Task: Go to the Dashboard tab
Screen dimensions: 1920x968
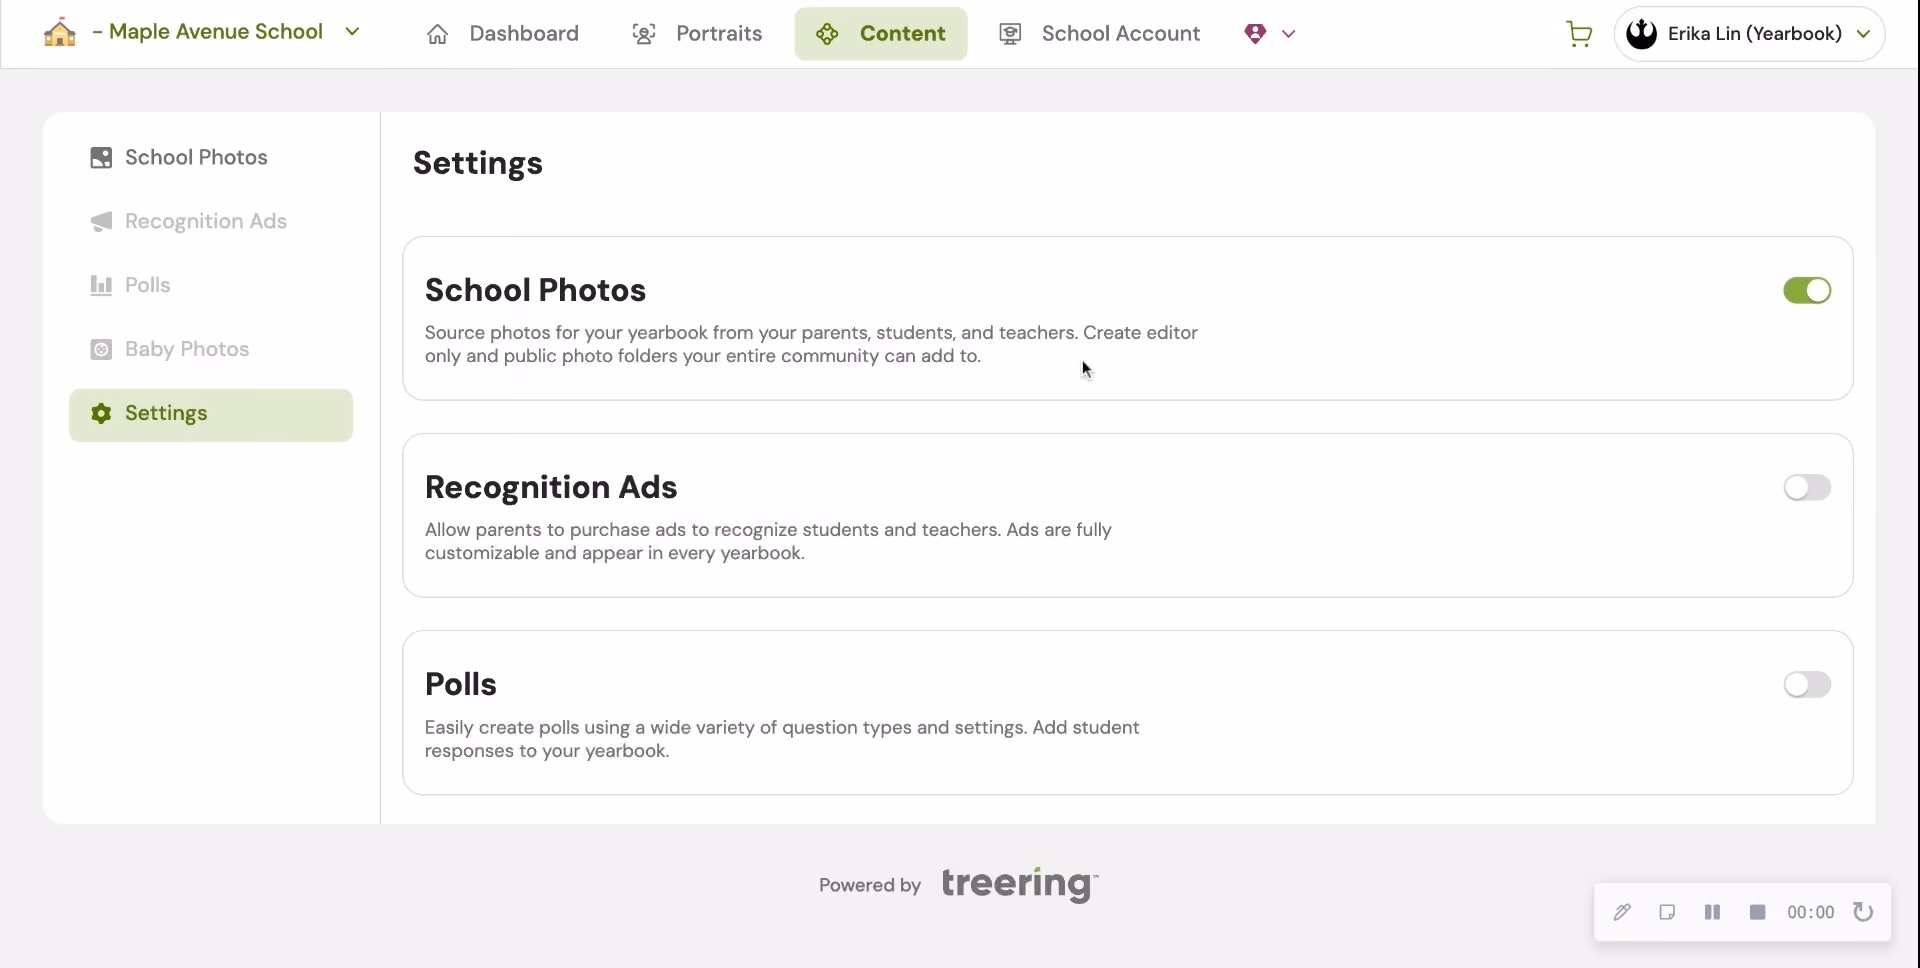Action: click(503, 34)
